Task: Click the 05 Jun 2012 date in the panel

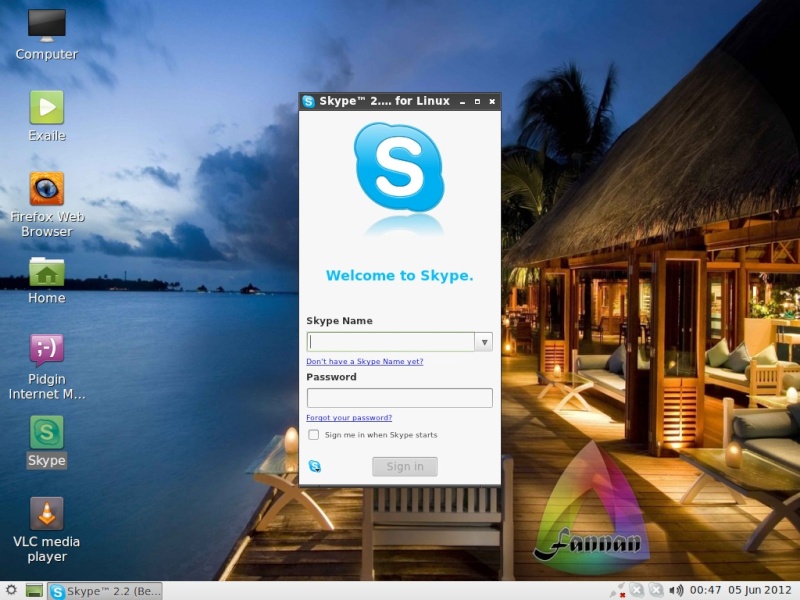Action: (x=760, y=590)
